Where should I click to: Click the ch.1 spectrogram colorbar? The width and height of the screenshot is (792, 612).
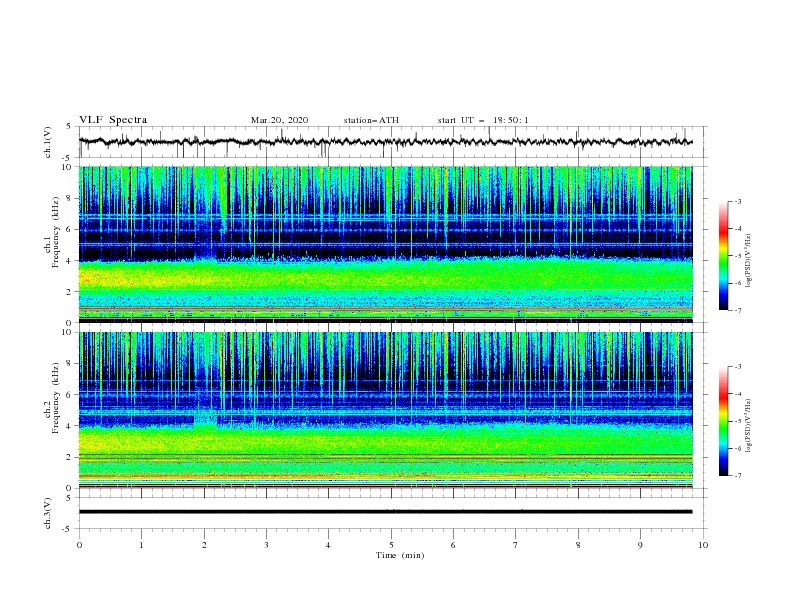click(x=723, y=256)
